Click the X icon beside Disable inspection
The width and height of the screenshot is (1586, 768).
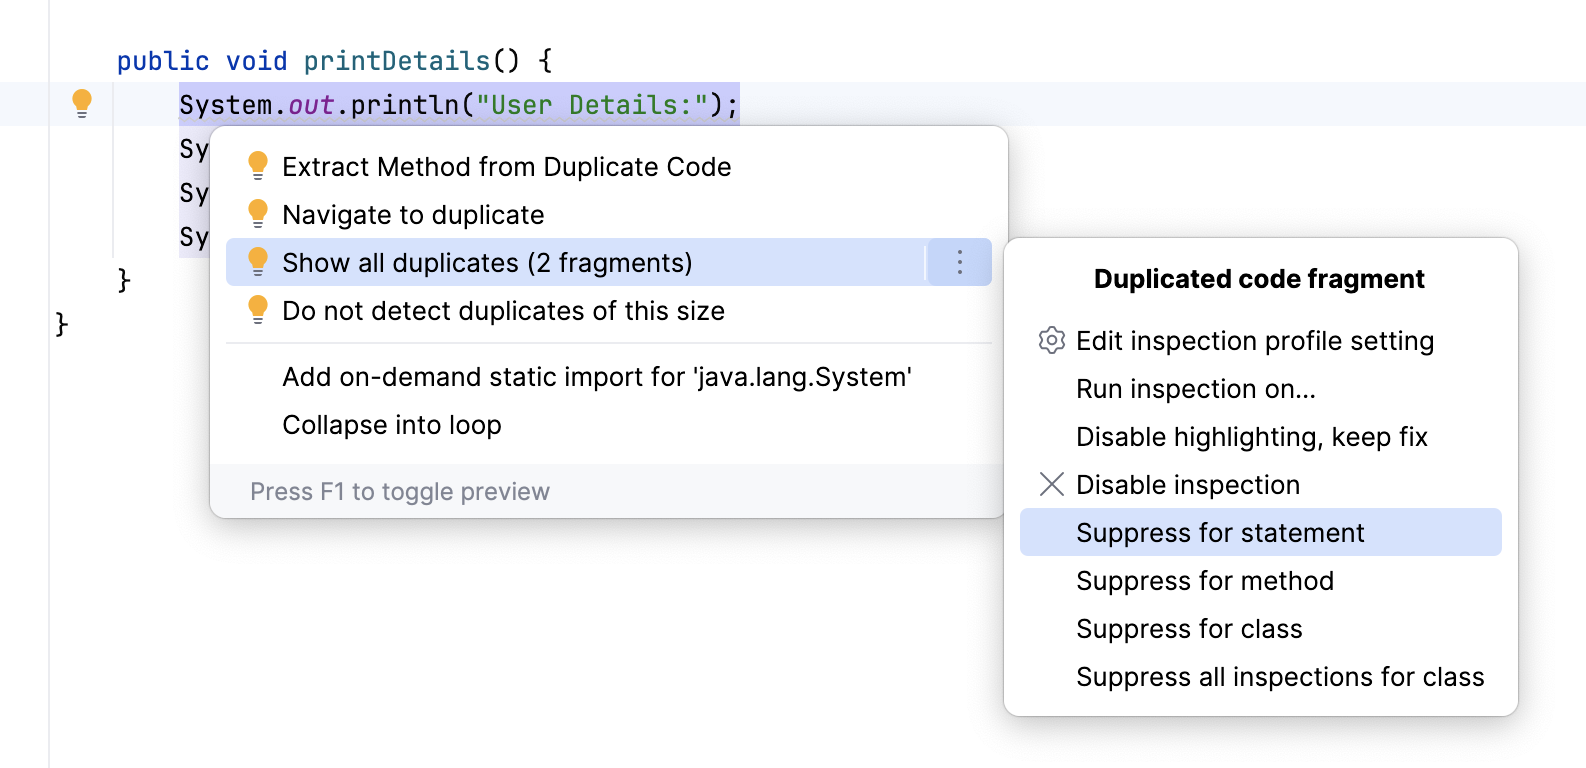(1051, 484)
